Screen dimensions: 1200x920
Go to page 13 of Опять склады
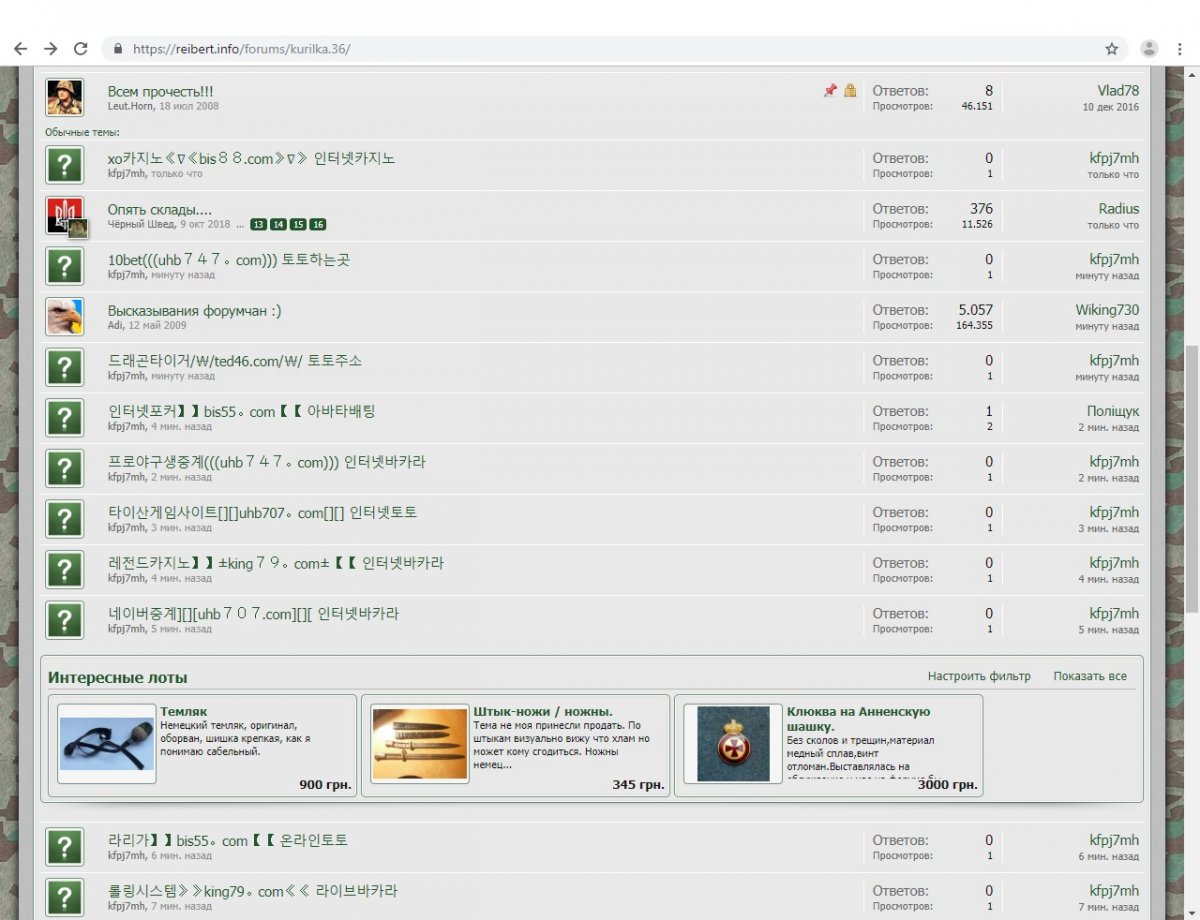[259, 225]
